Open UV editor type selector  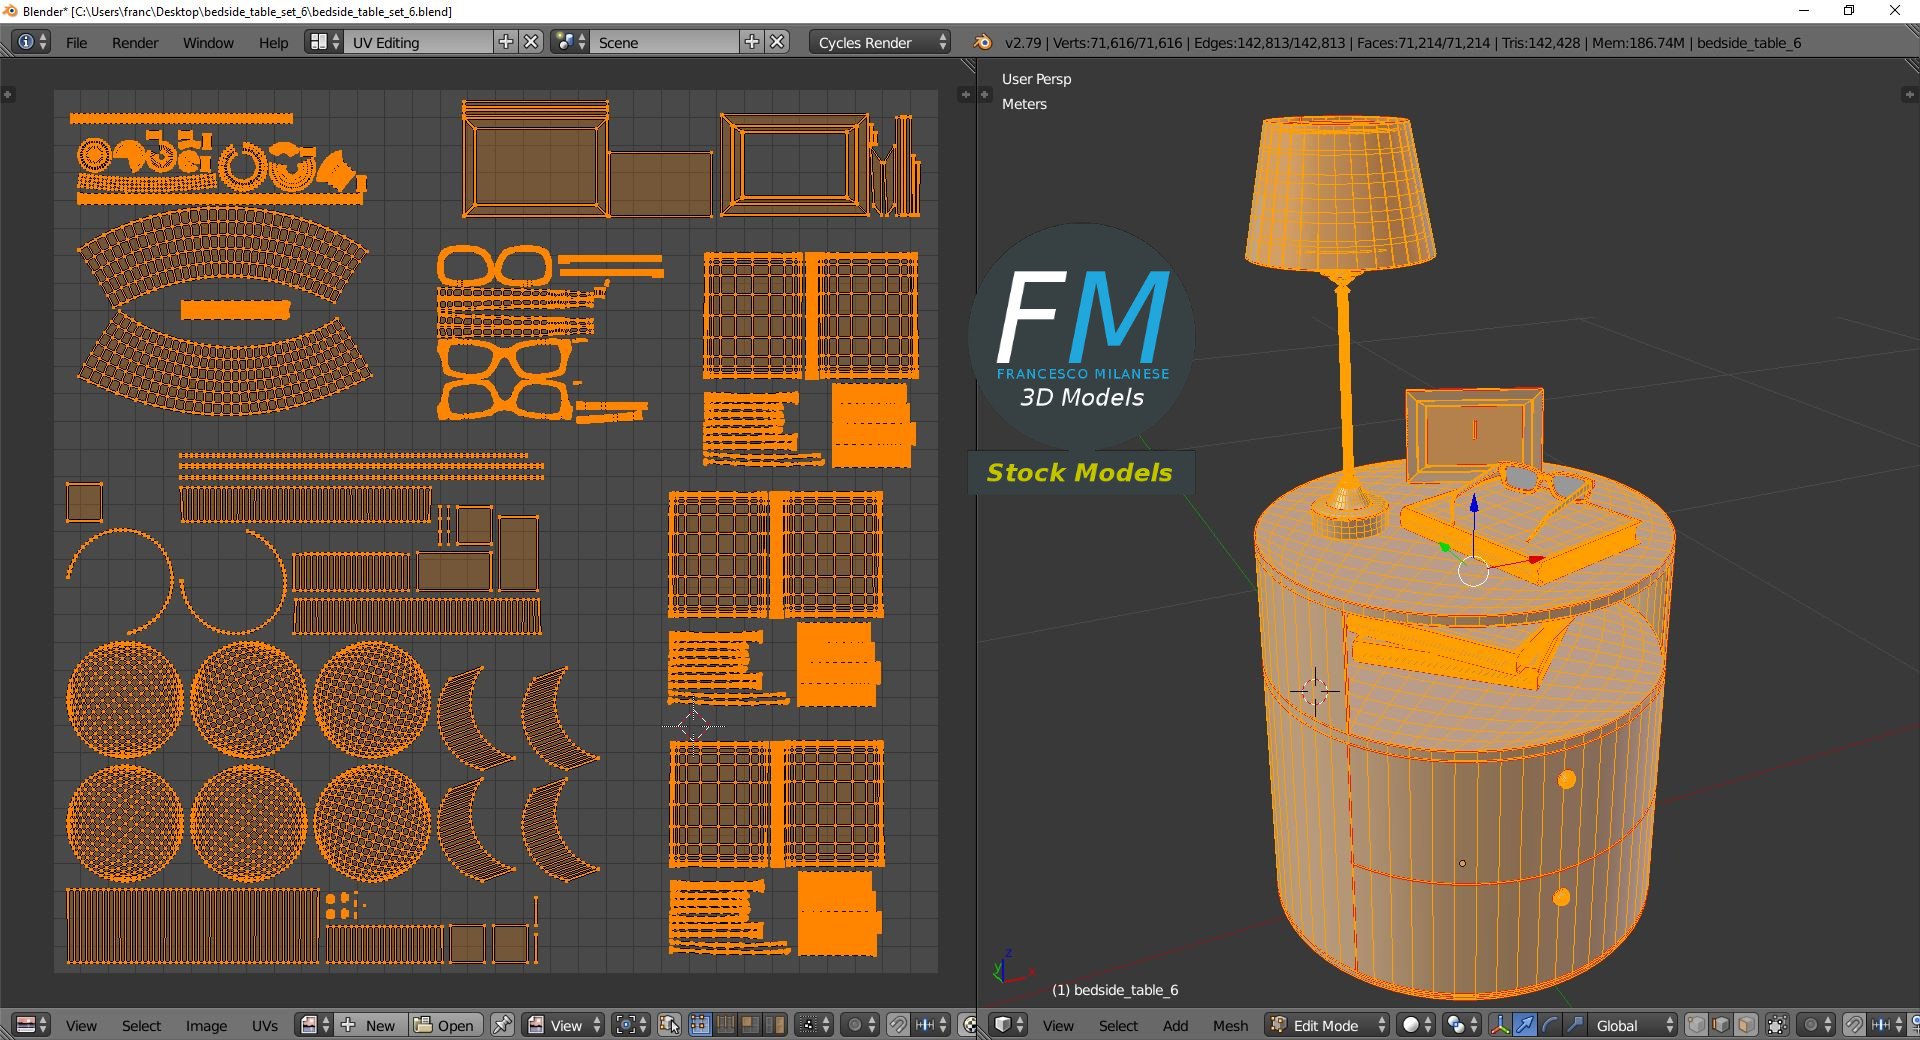click(32, 1025)
